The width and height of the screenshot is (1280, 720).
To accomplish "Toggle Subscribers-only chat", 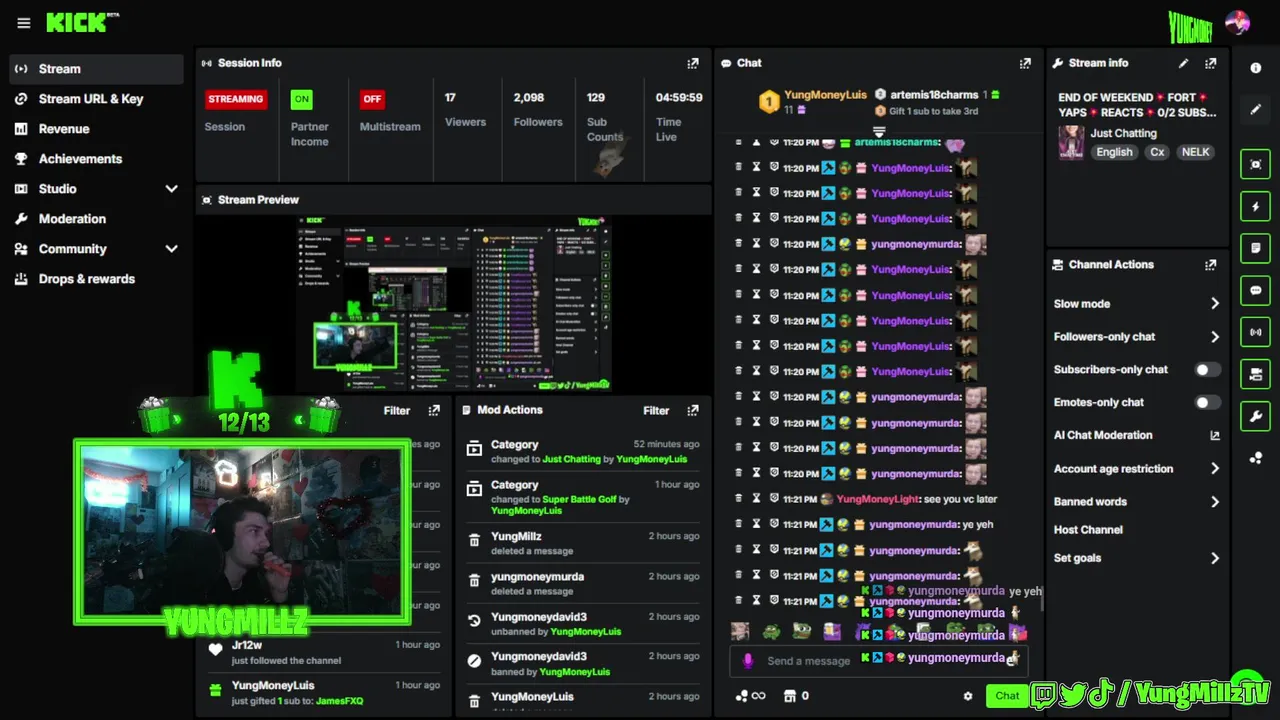I will (x=1208, y=370).
